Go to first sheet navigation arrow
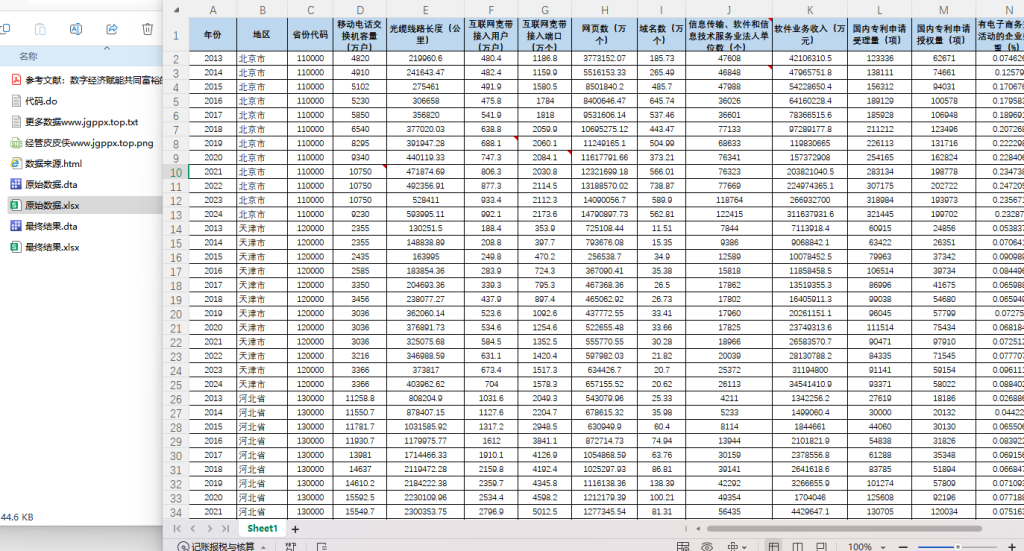Viewport: 1024px width, 551px height. click(177, 528)
